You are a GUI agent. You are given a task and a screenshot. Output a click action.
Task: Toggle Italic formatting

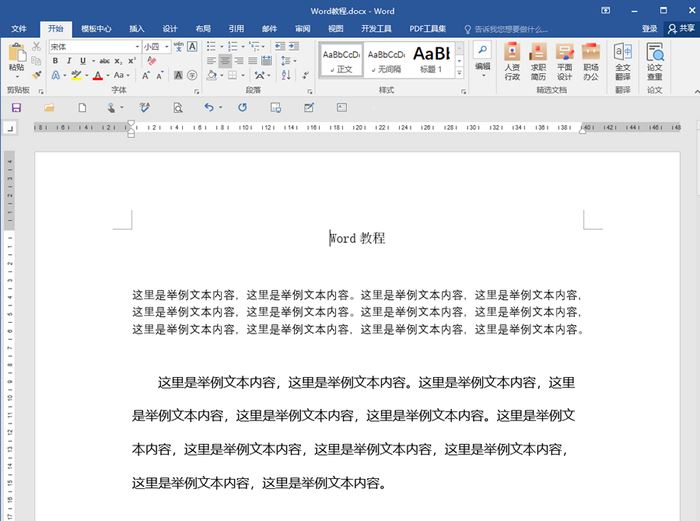pos(69,61)
